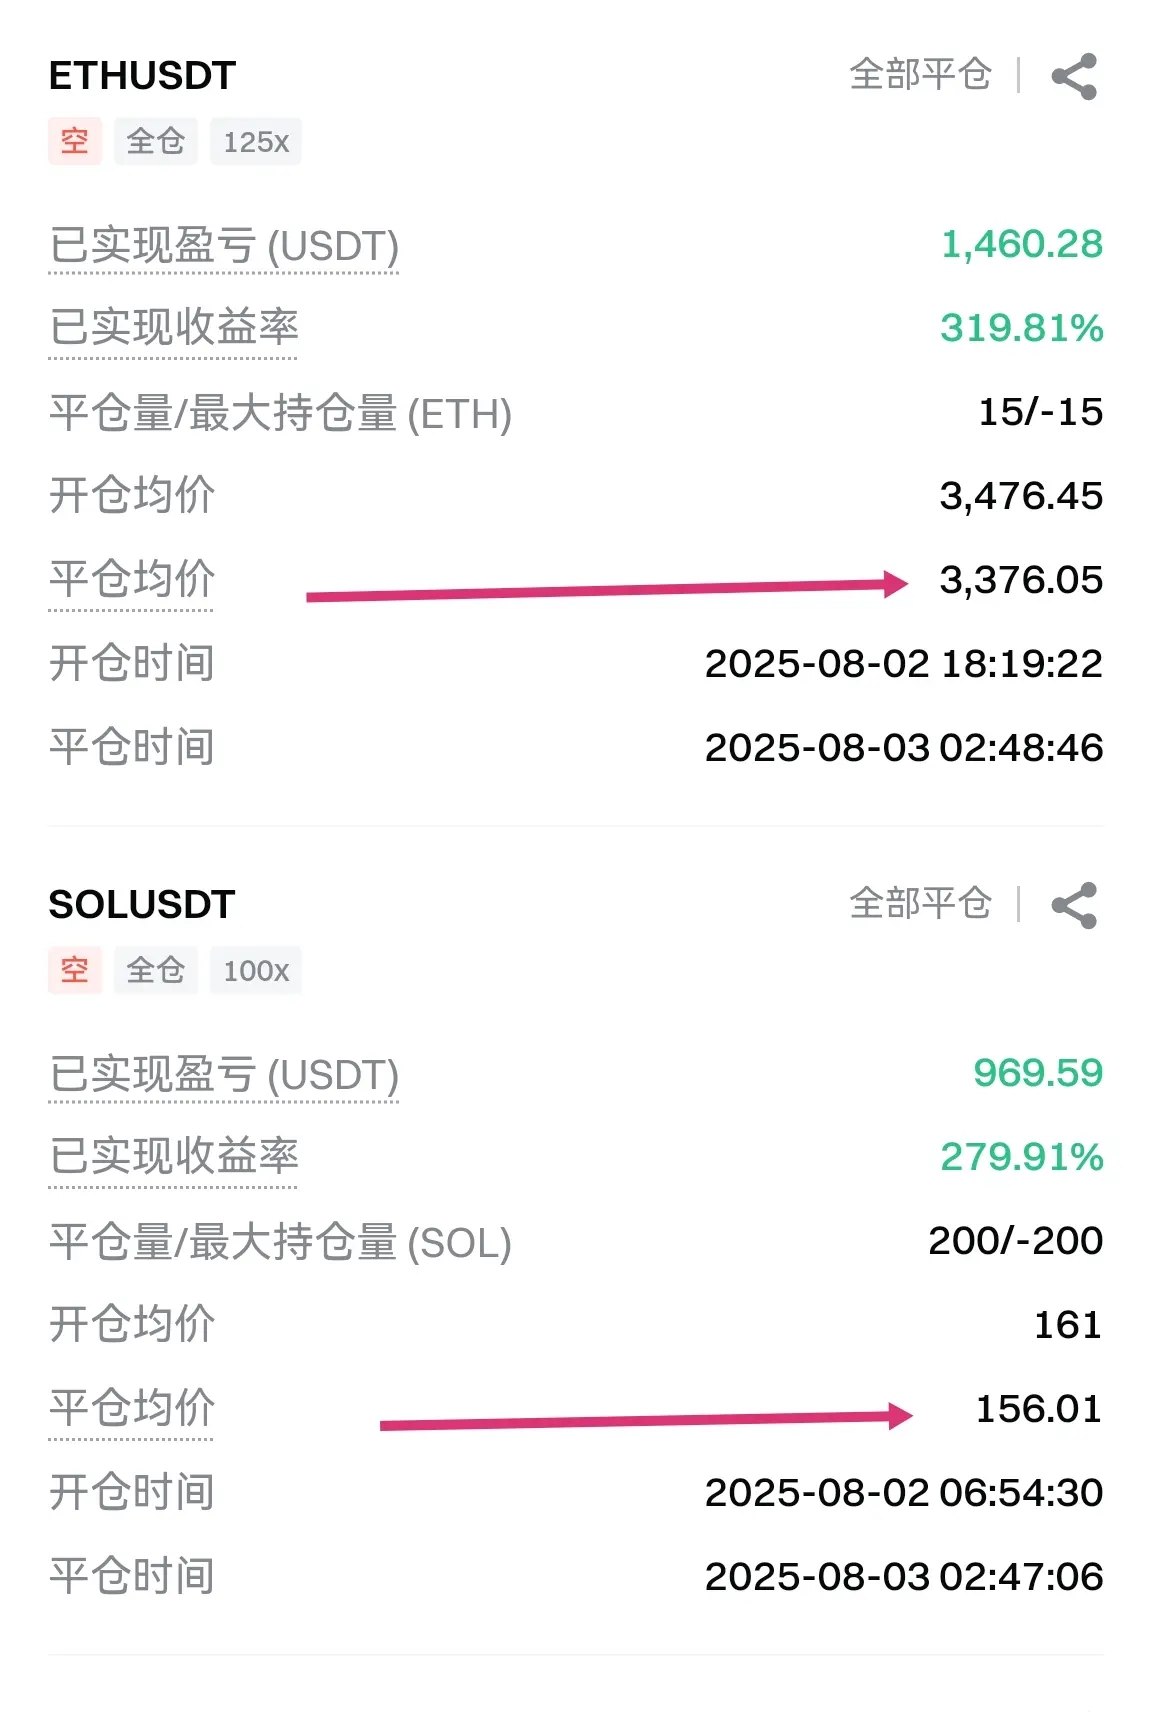The width and height of the screenshot is (1152, 1712).
Task: Tap the 全仓 margin badge under ETHUSDT
Action: [156, 141]
